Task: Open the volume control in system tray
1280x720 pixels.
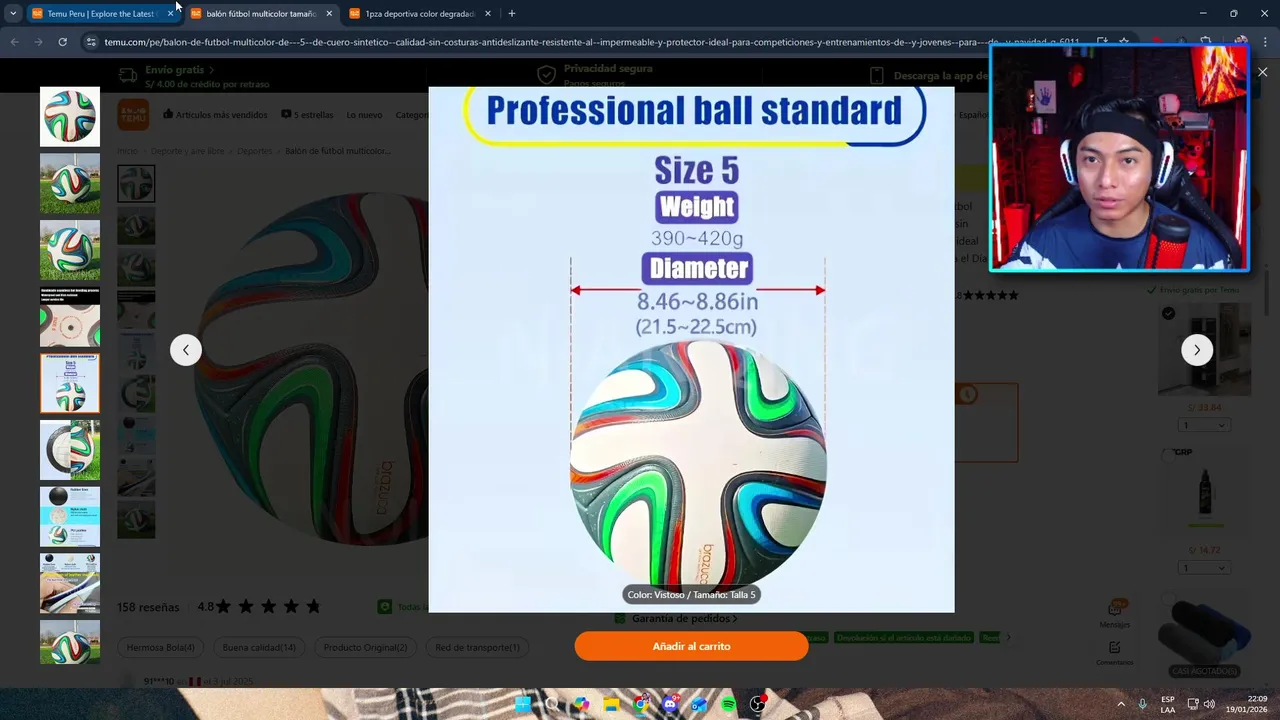Action: pyautogui.click(x=1209, y=704)
